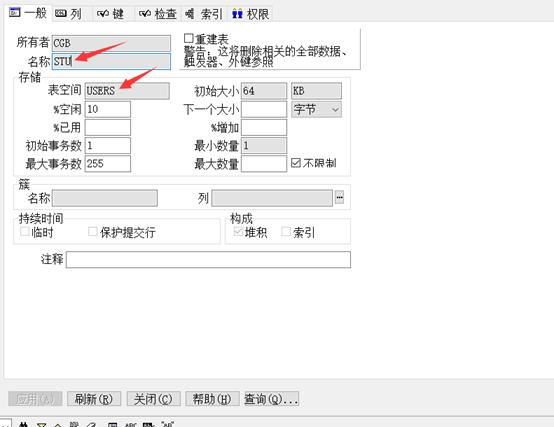Click the 下一个大小 input field
This screenshot has width=554, height=427.
coord(264,109)
